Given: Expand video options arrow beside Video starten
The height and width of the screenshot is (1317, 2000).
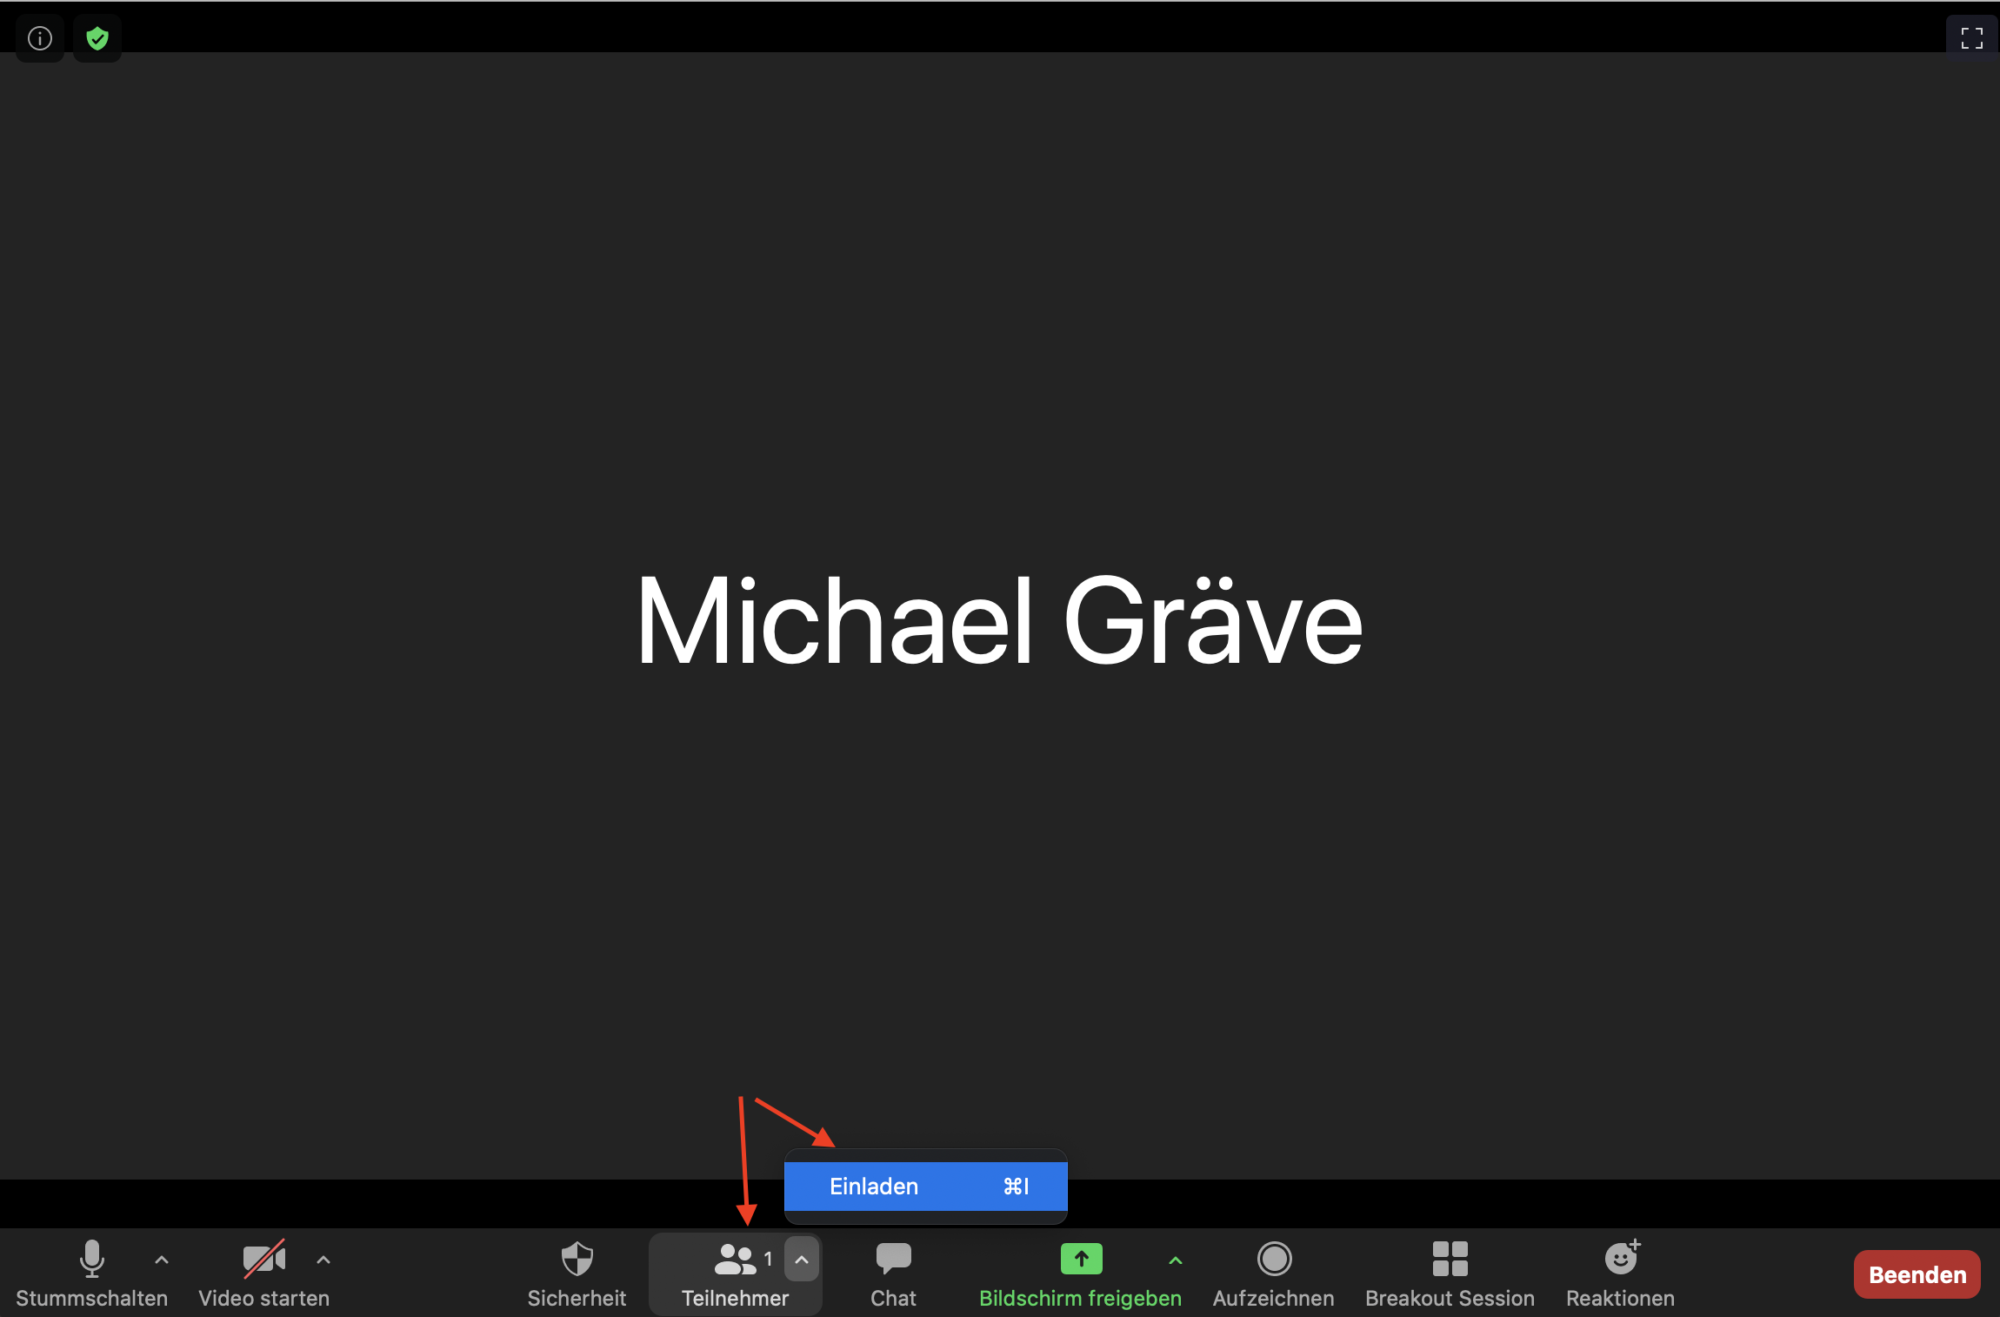Looking at the screenshot, I should (323, 1260).
